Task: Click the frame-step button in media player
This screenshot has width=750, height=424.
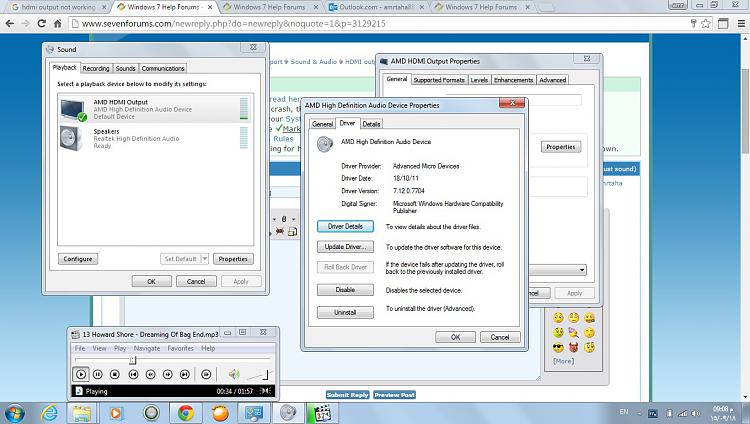Action: point(206,374)
